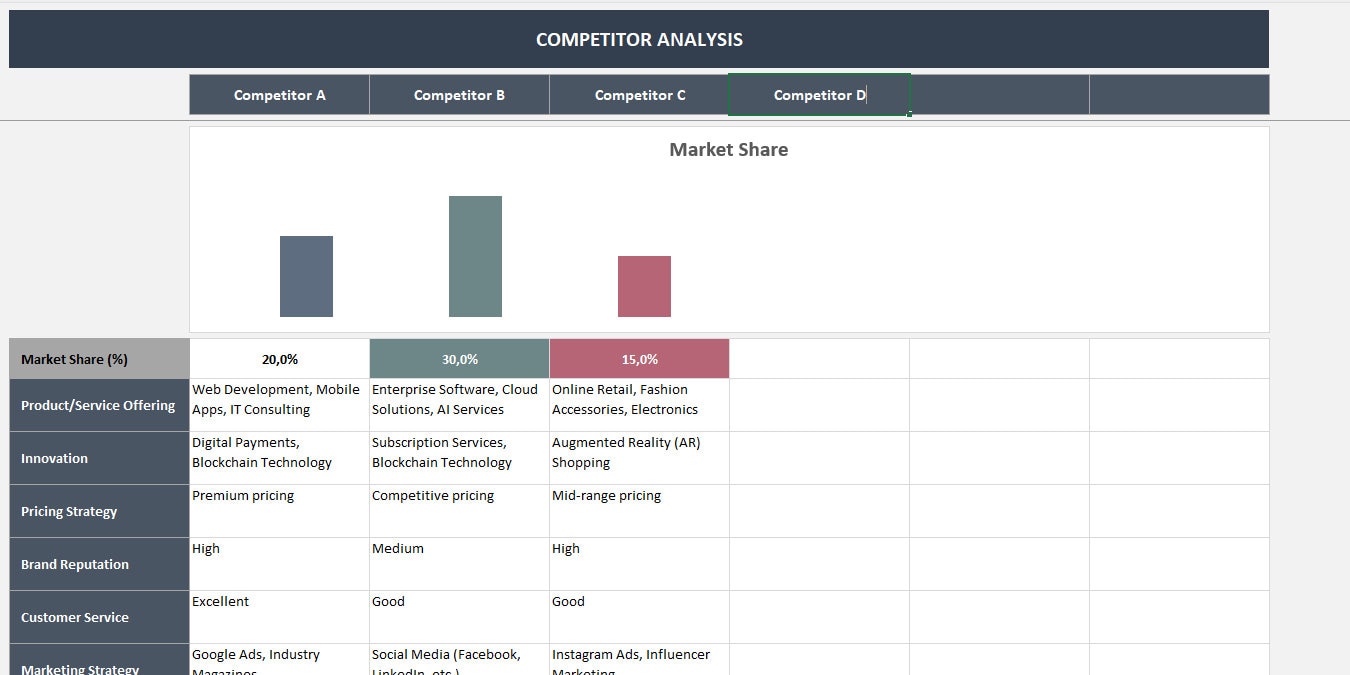Select the tallest bar for Competitor B
Image resolution: width=1350 pixels, height=675 pixels.
pyautogui.click(x=475, y=255)
